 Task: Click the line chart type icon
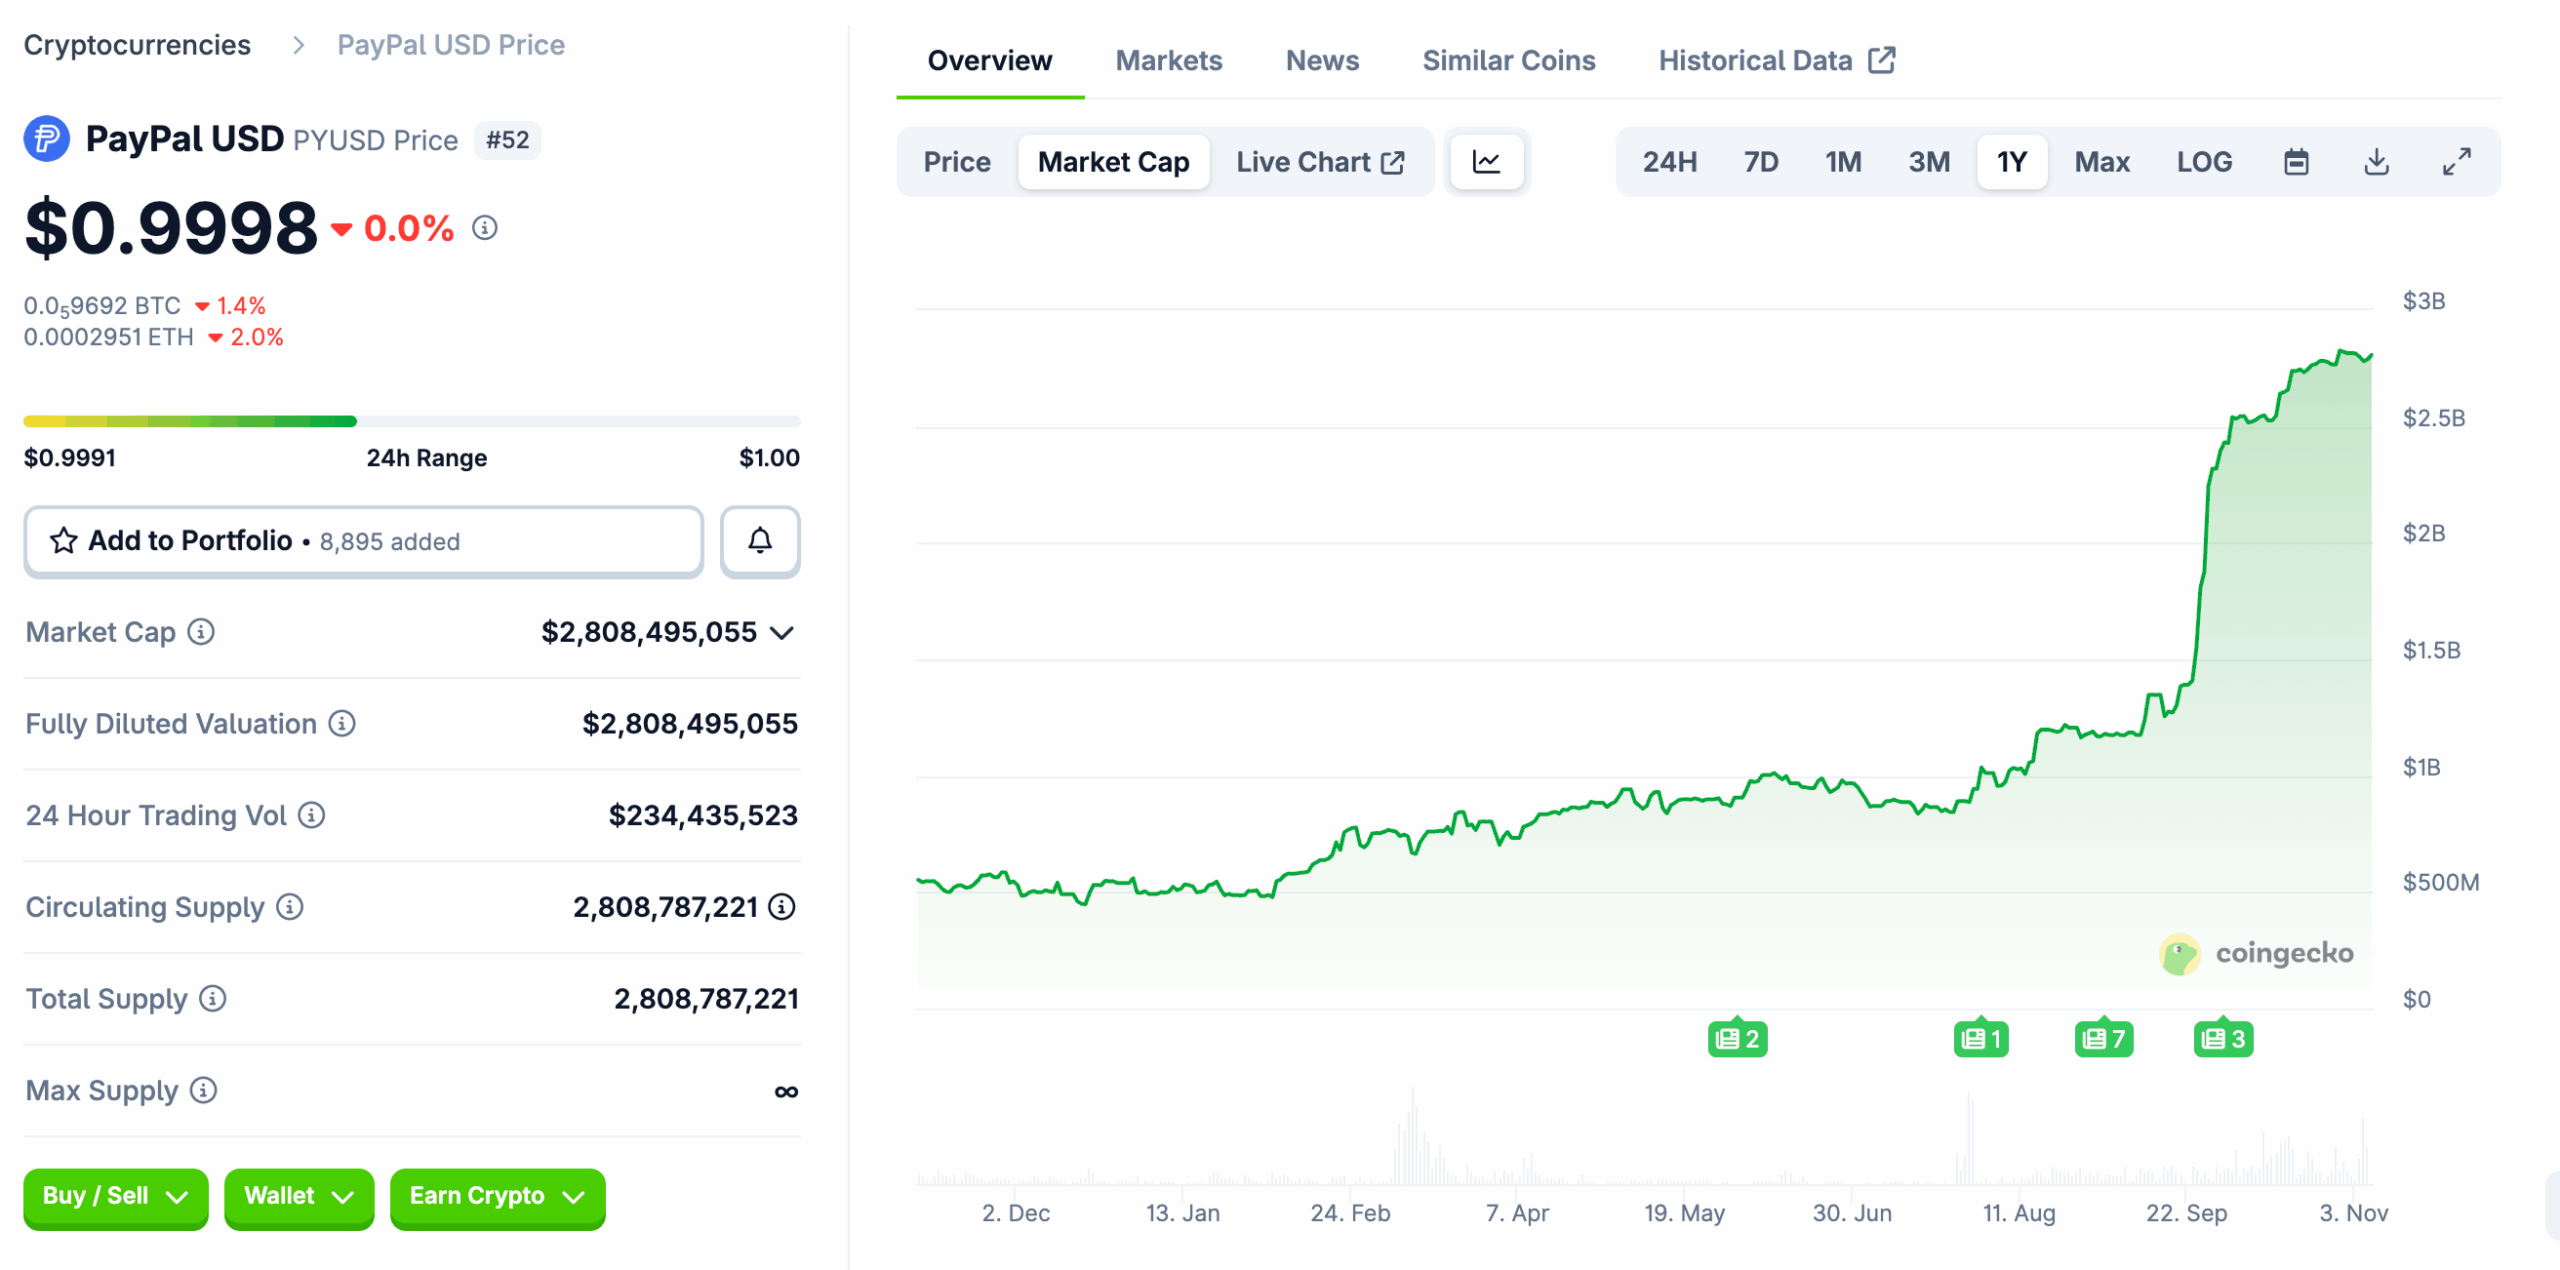click(1486, 162)
